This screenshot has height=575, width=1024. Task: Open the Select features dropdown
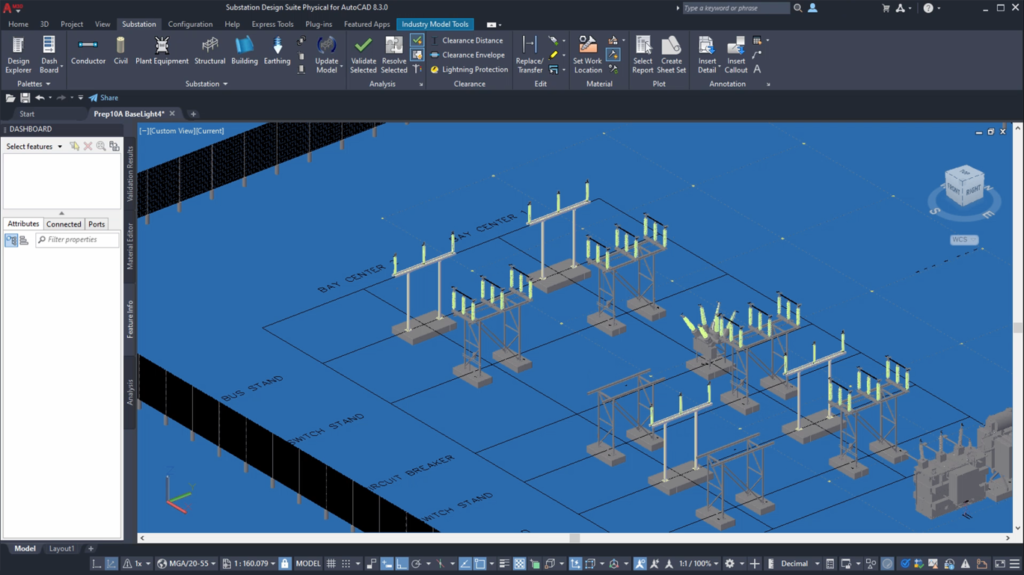pyautogui.click(x=34, y=146)
